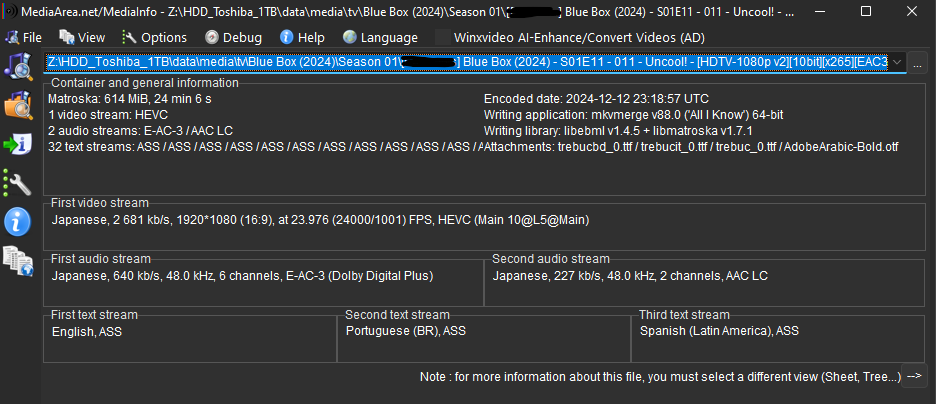Open the Options menu
Viewport: 936px width, 404px height.
pyautogui.click(x=154, y=37)
